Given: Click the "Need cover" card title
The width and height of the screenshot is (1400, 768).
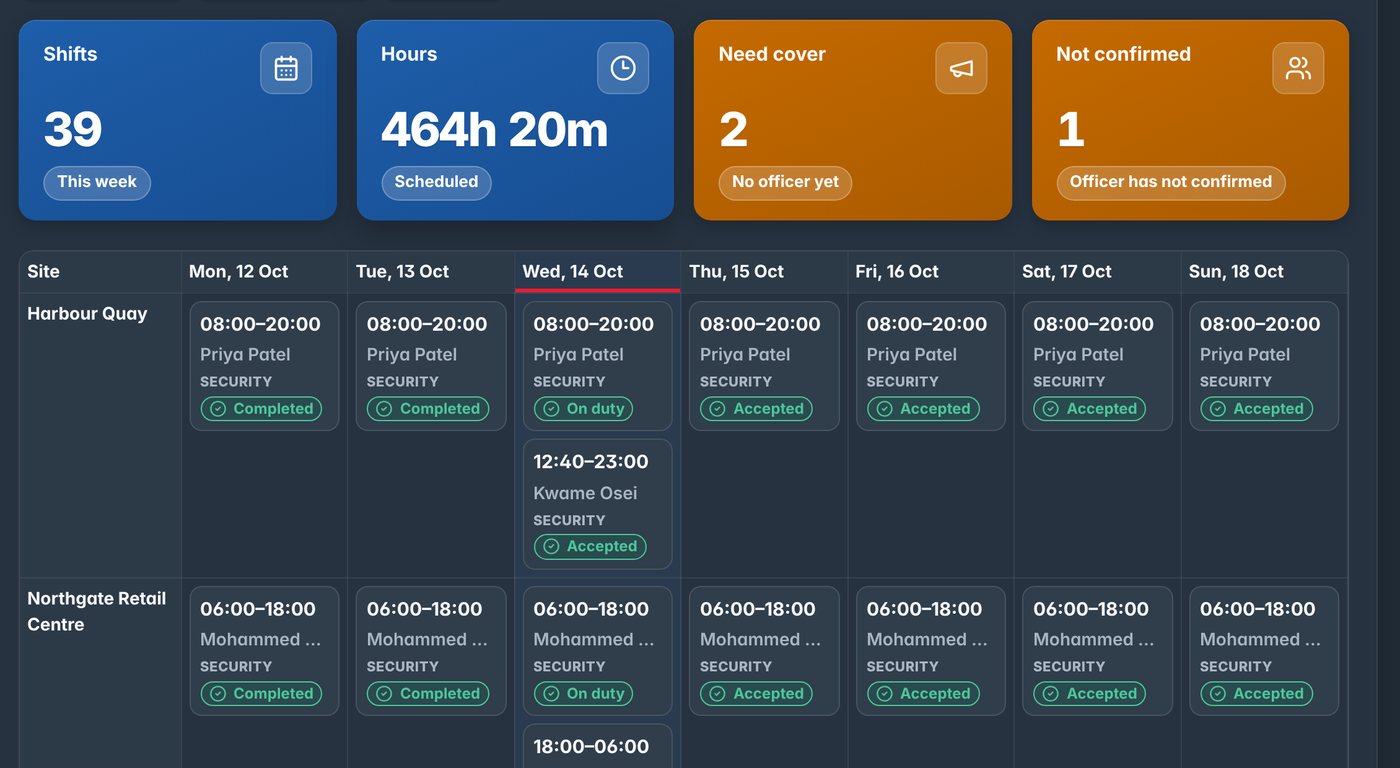Looking at the screenshot, I should (772, 54).
